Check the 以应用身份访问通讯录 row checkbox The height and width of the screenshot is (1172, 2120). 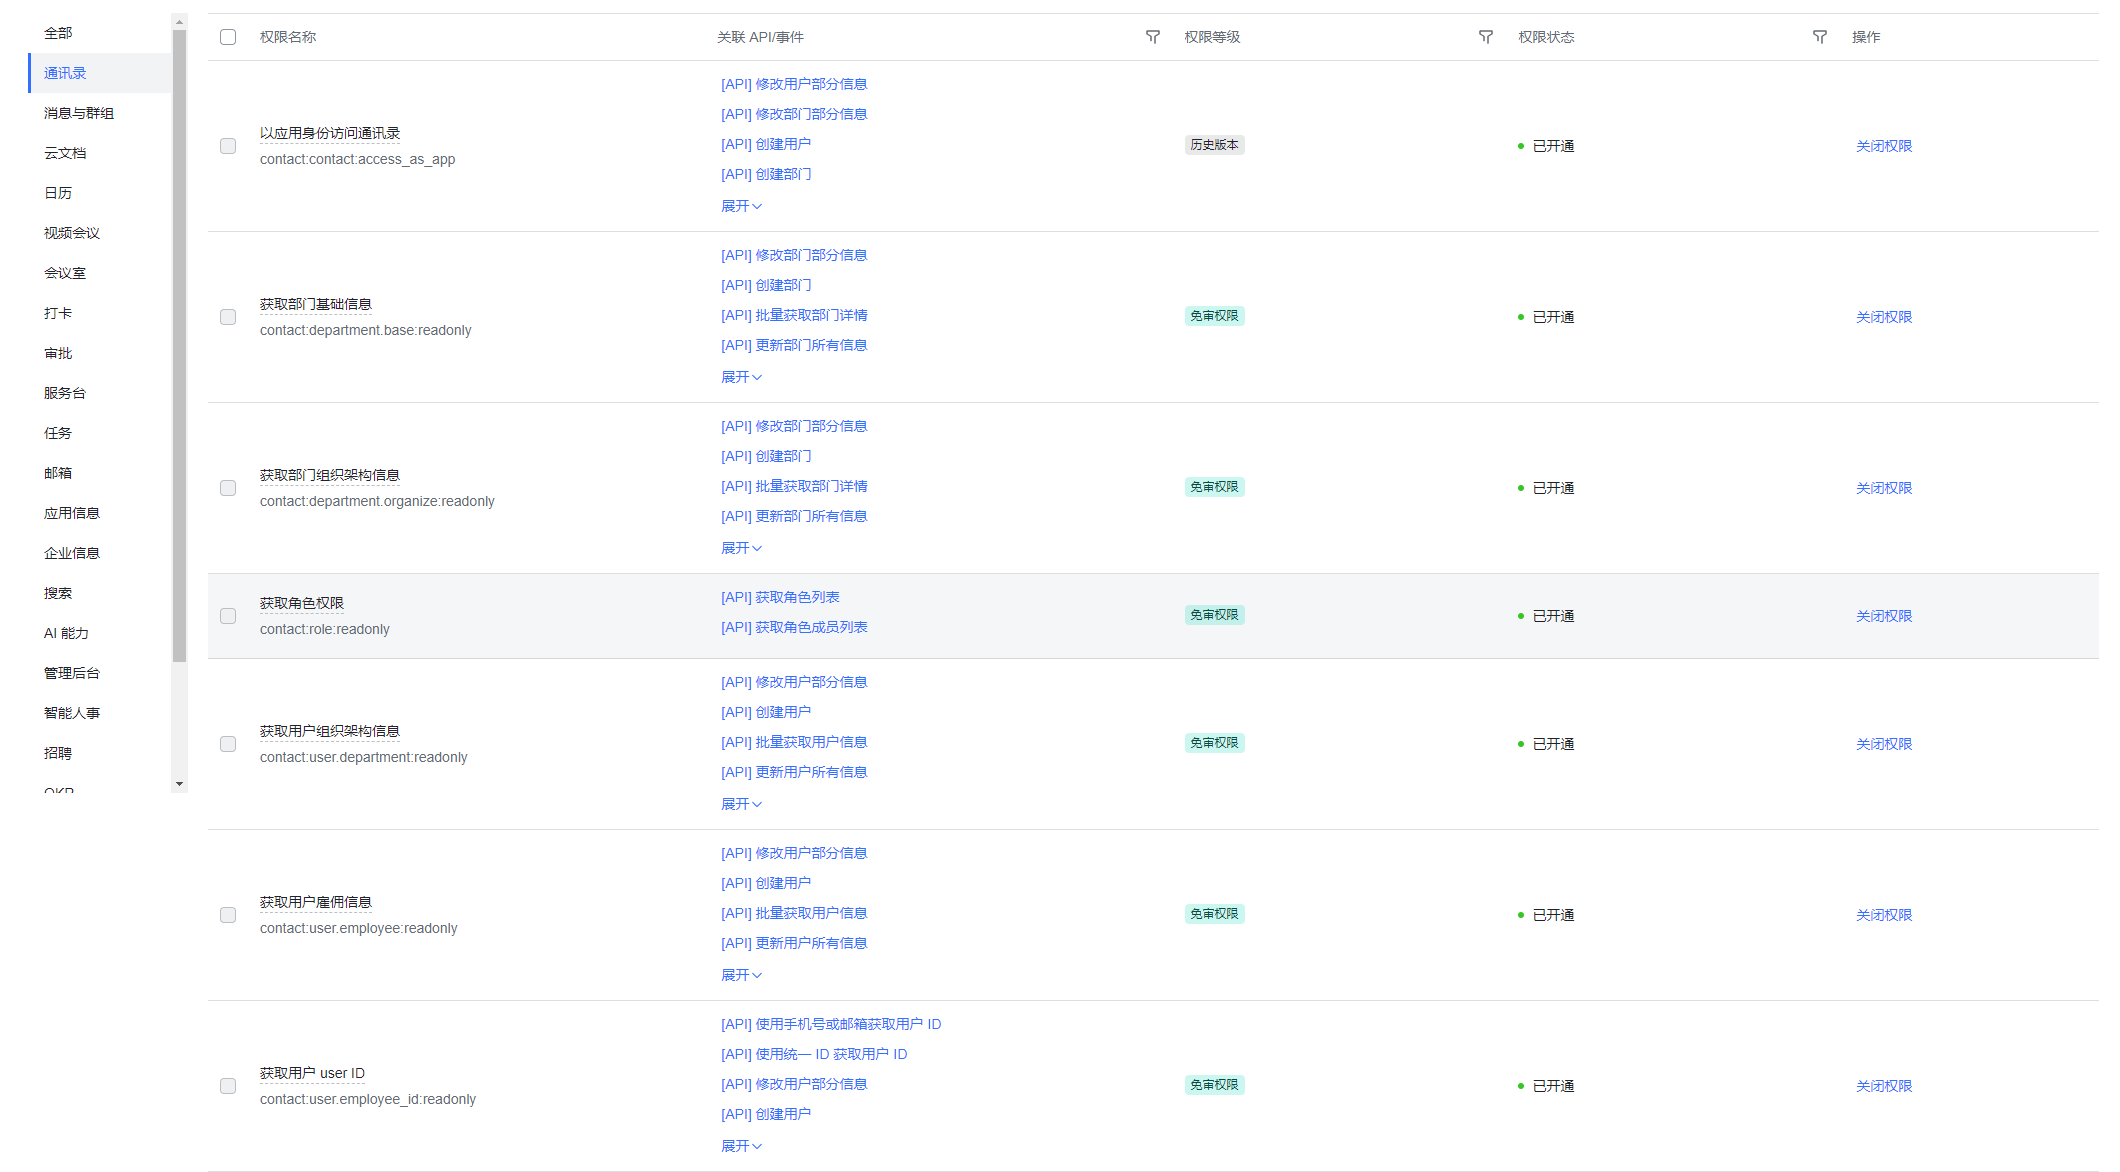[228, 146]
